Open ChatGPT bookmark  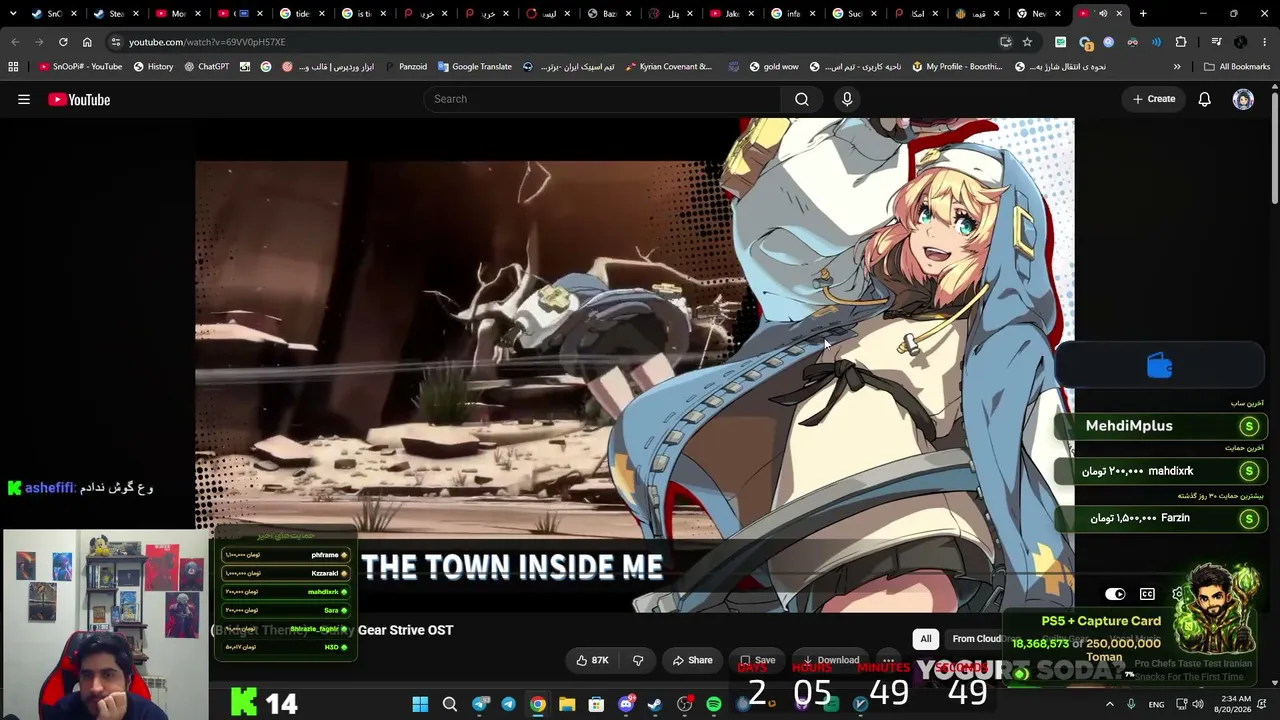click(x=207, y=67)
